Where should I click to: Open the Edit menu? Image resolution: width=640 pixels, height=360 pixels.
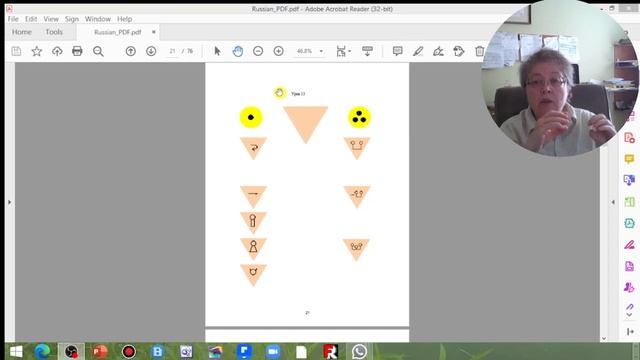pos(31,19)
